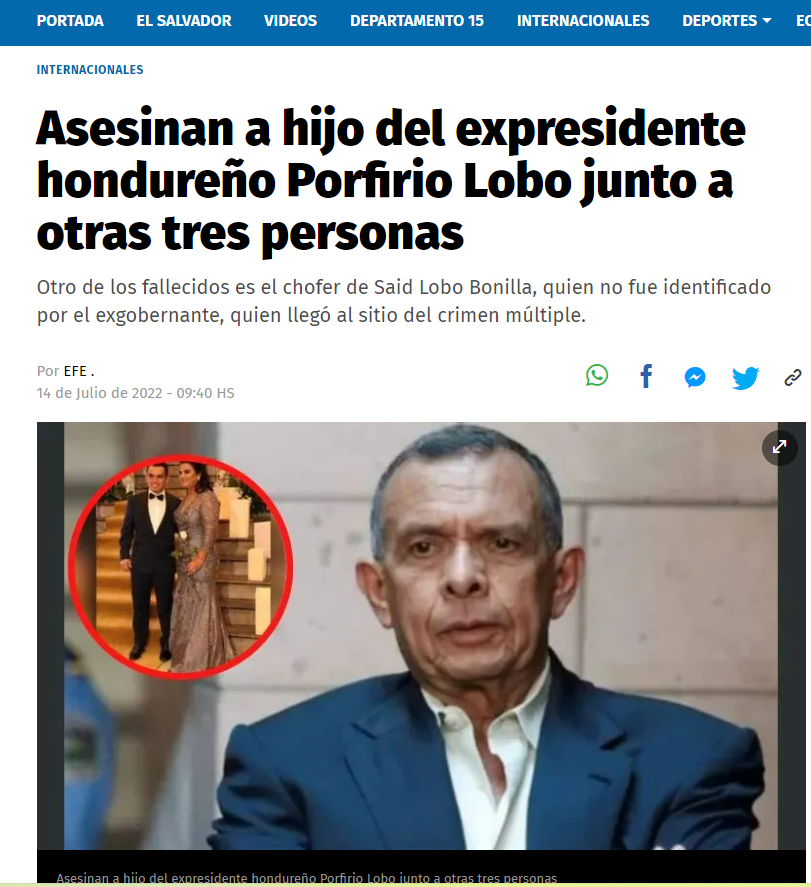
Task: Click the Asesinan a hijo headline
Action: coord(391,180)
